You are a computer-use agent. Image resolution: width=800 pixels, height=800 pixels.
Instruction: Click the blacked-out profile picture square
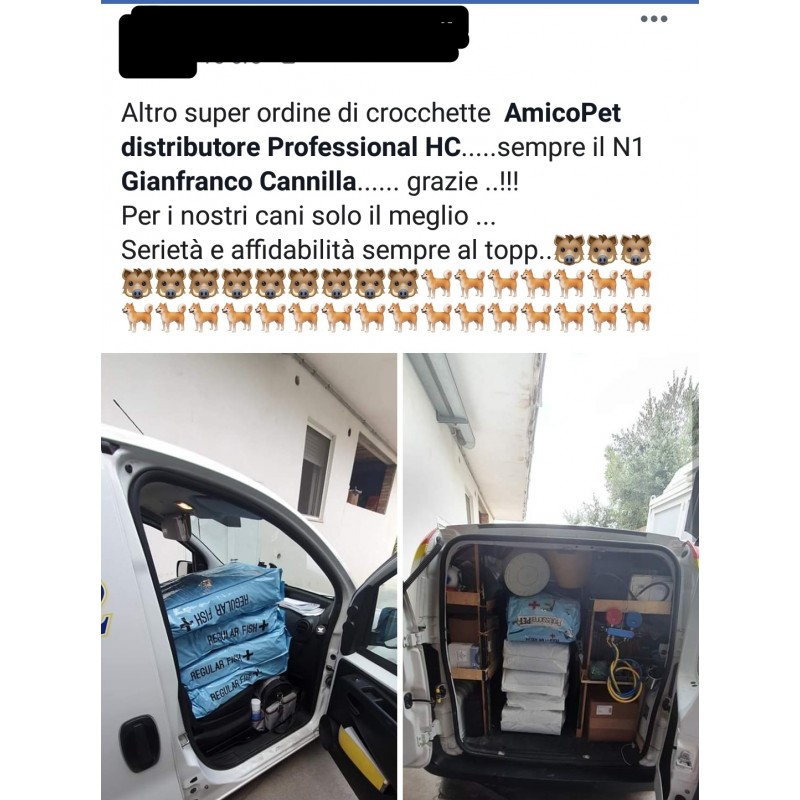(x=157, y=47)
